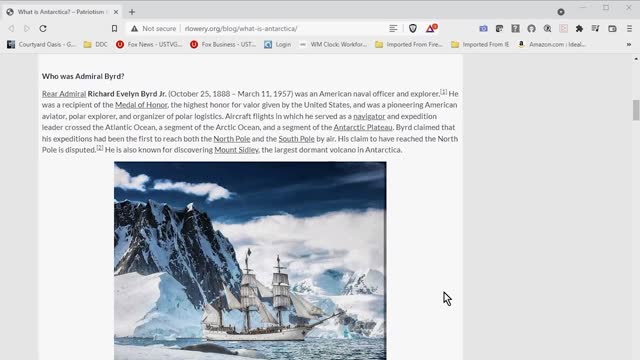Open the Not secure site warning
This screenshot has height=360, width=640.
coord(153,29)
